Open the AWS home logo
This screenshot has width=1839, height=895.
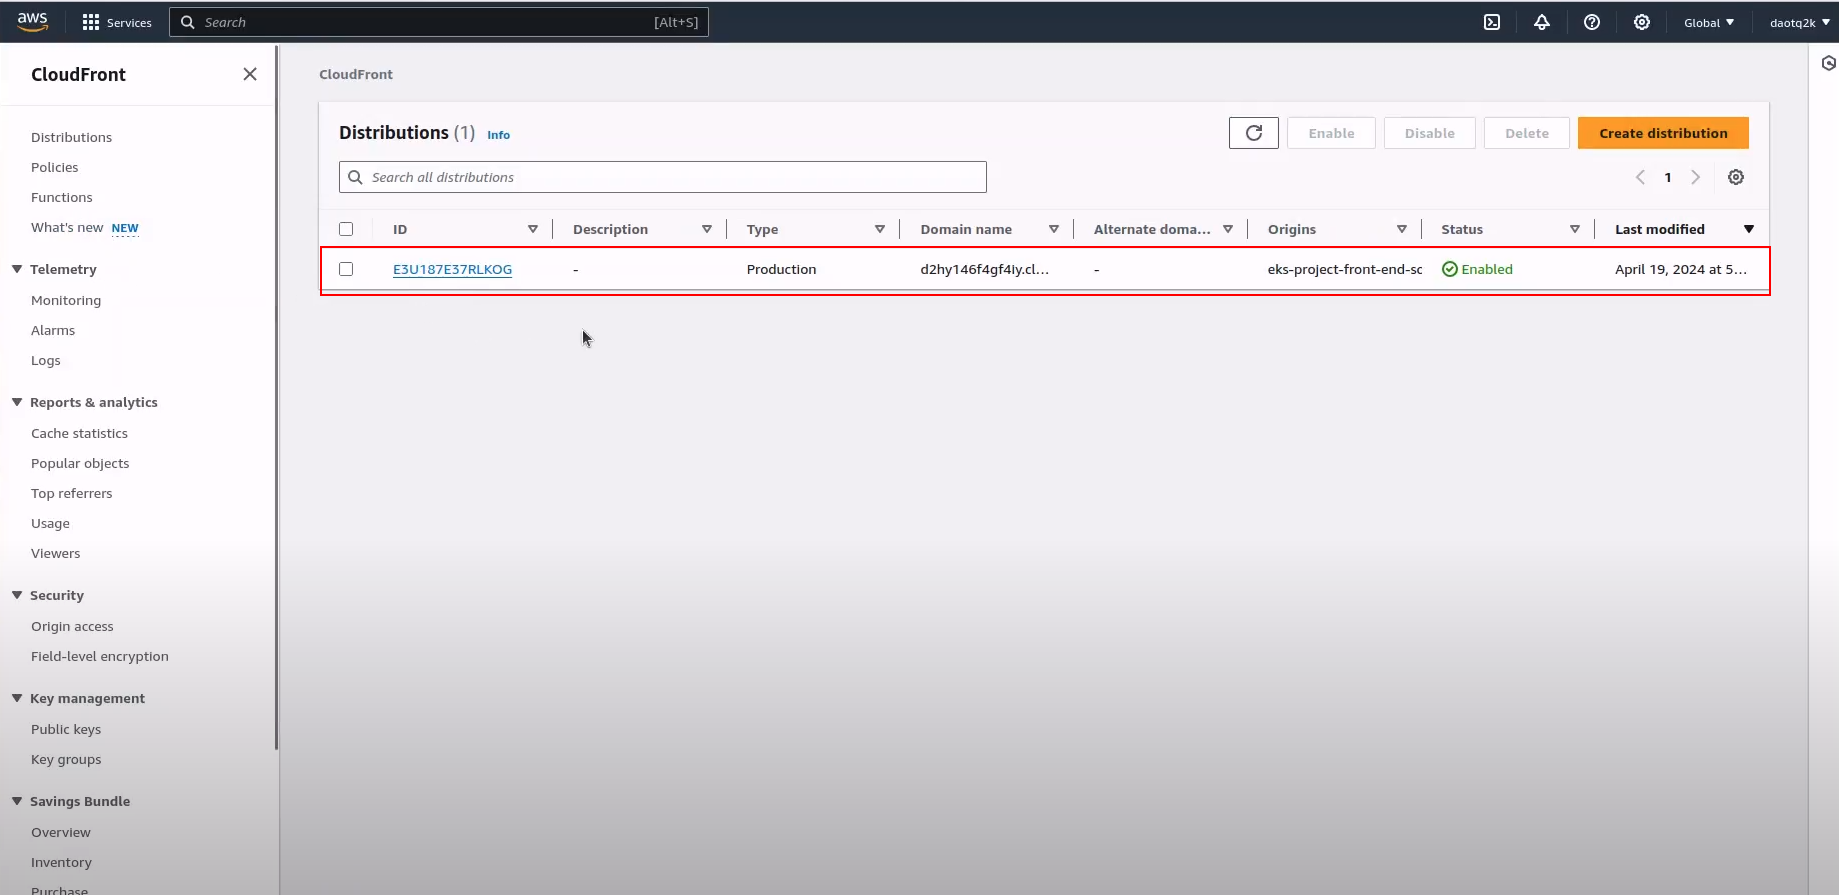pos(32,22)
